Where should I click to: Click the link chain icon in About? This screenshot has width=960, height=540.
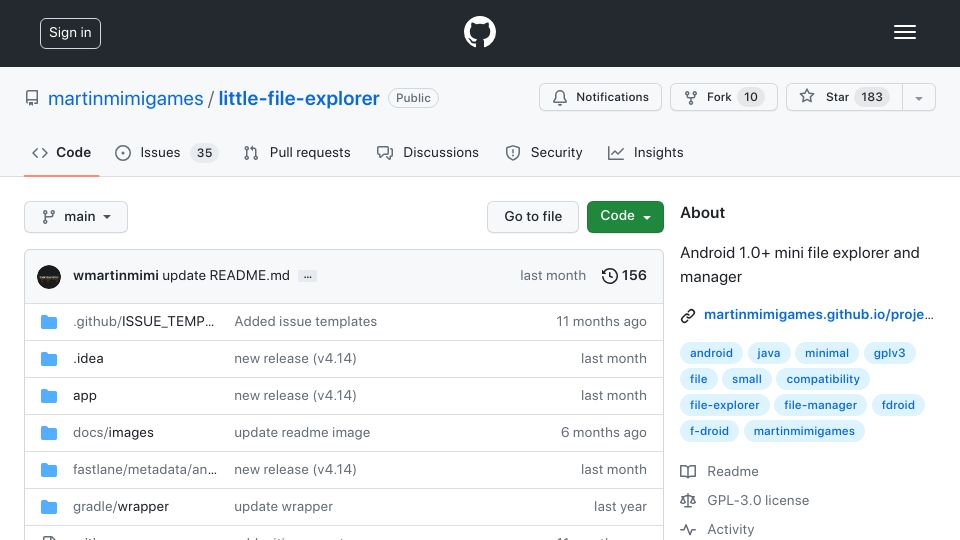[688, 315]
